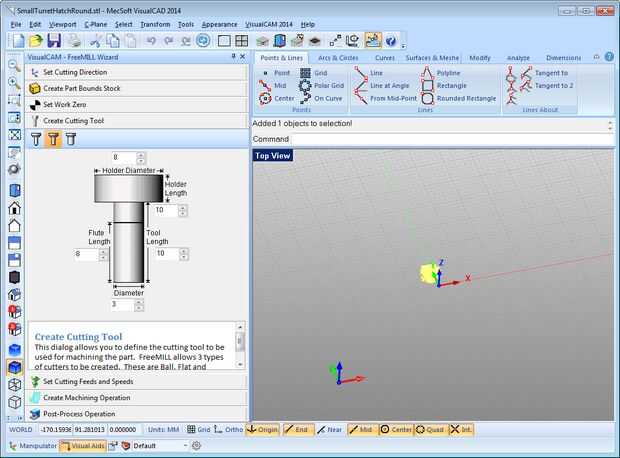Open the File menu
The image size is (620, 458).
coord(16,24)
